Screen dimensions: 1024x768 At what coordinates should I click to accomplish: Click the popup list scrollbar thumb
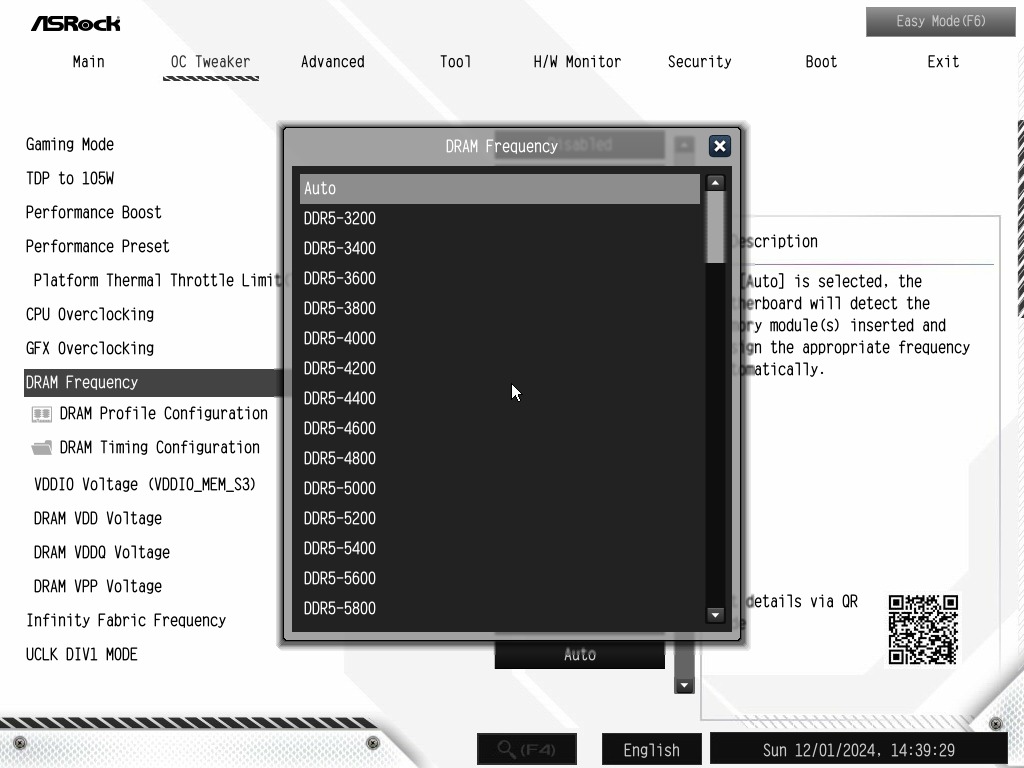715,227
